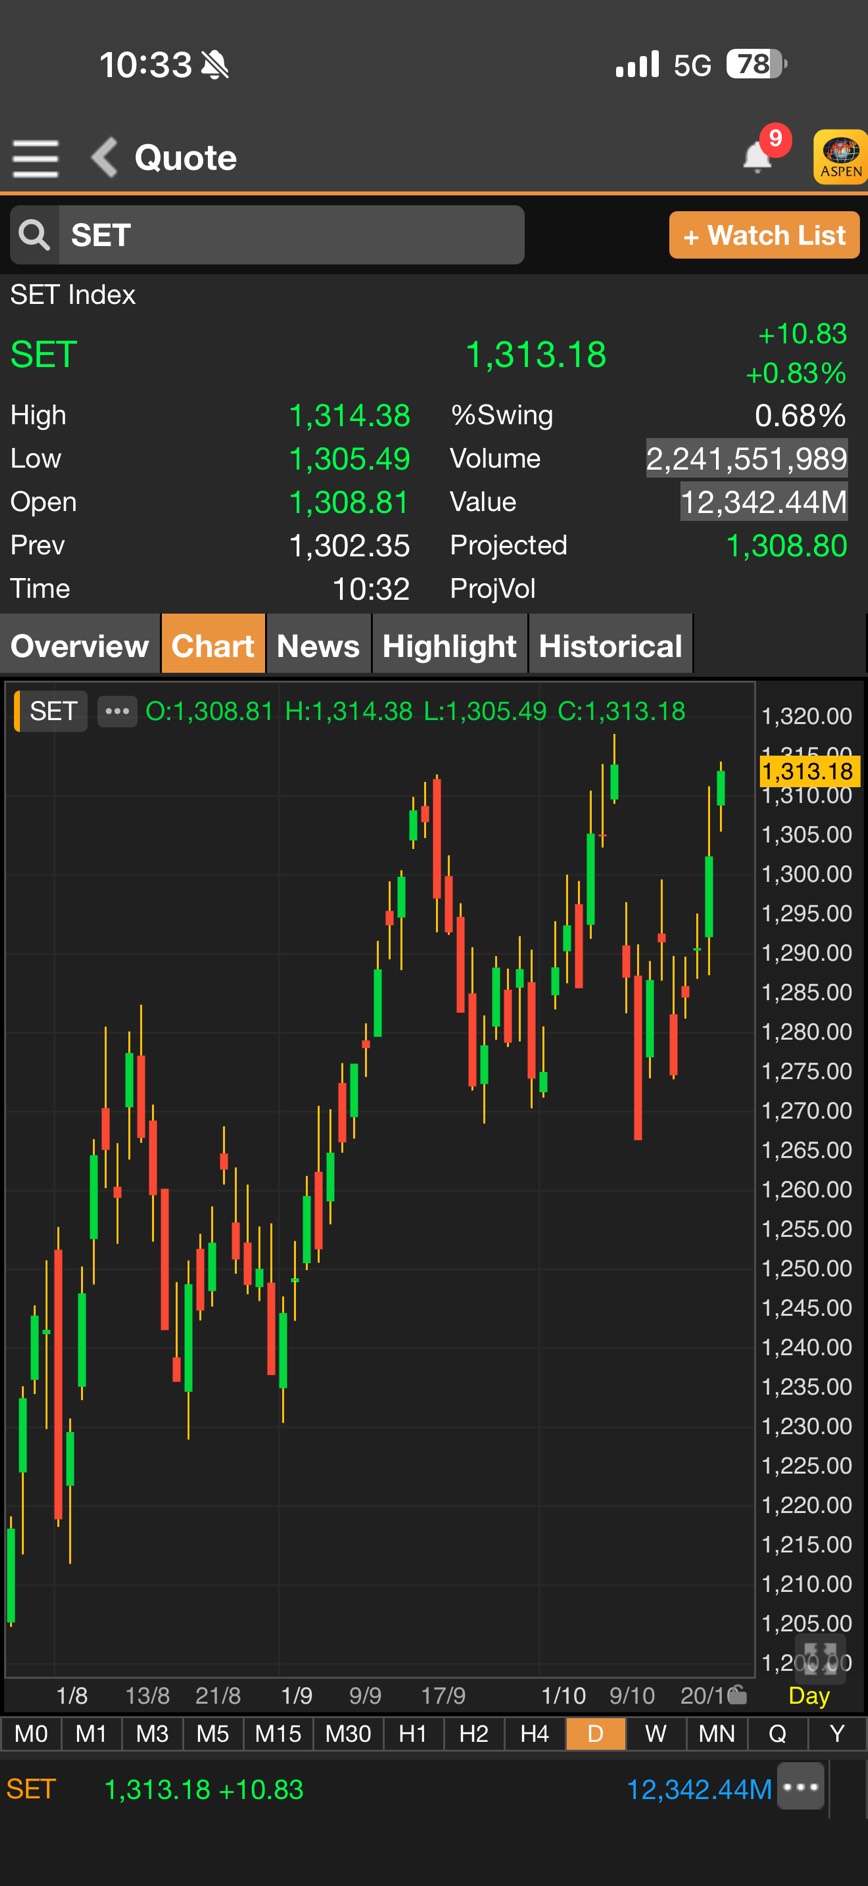Select the D daily timeframe
This screenshot has width=868, height=1886.
click(595, 1734)
